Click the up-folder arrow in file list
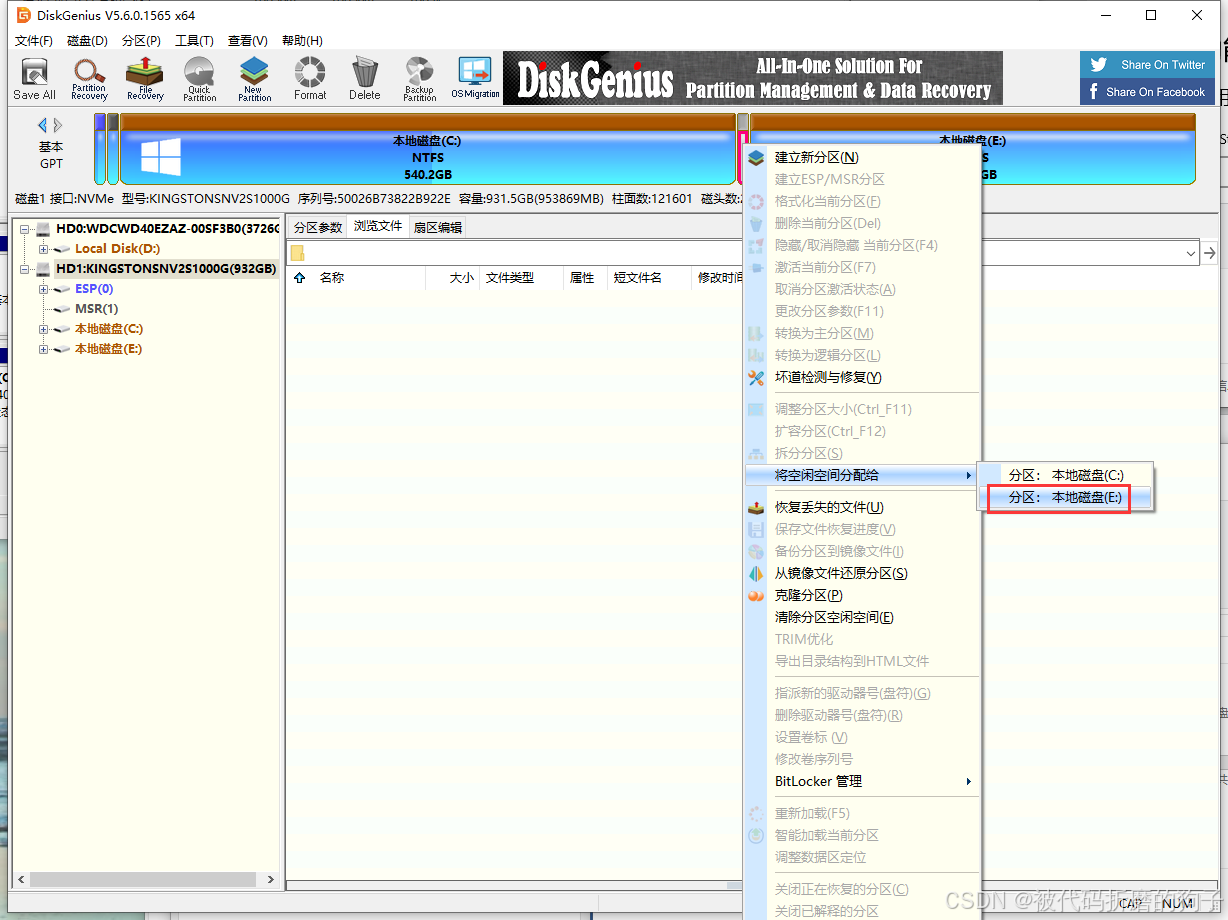Image resolution: width=1228 pixels, height=920 pixels. tap(300, 278)
